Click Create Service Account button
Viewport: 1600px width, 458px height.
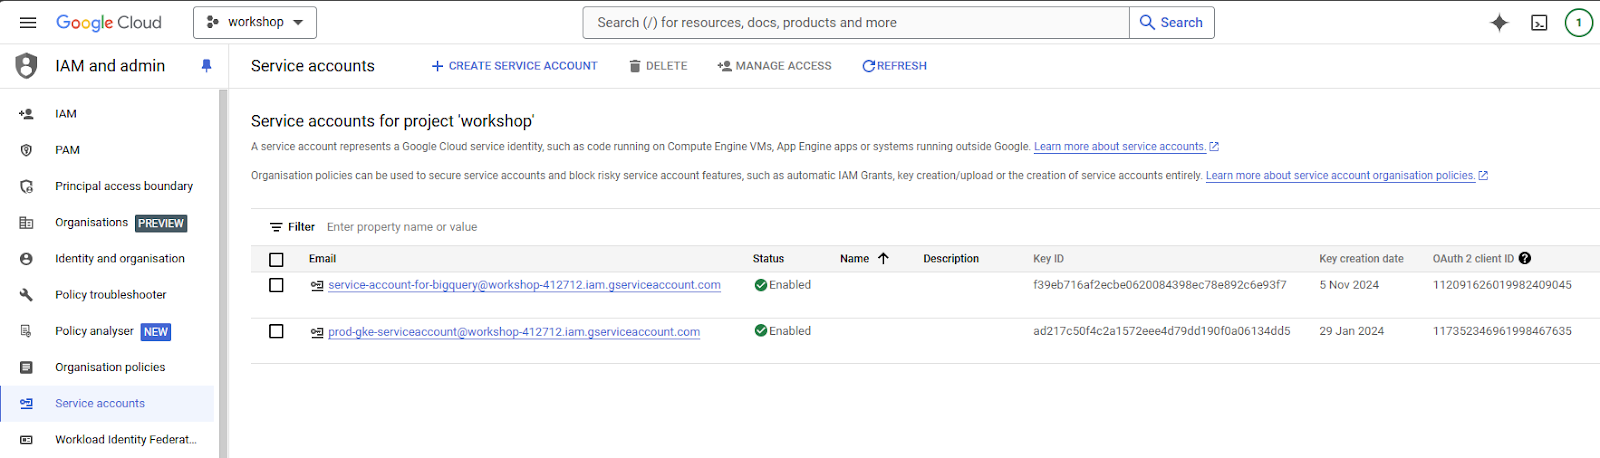pyautogui.click(x=514, y=66)
